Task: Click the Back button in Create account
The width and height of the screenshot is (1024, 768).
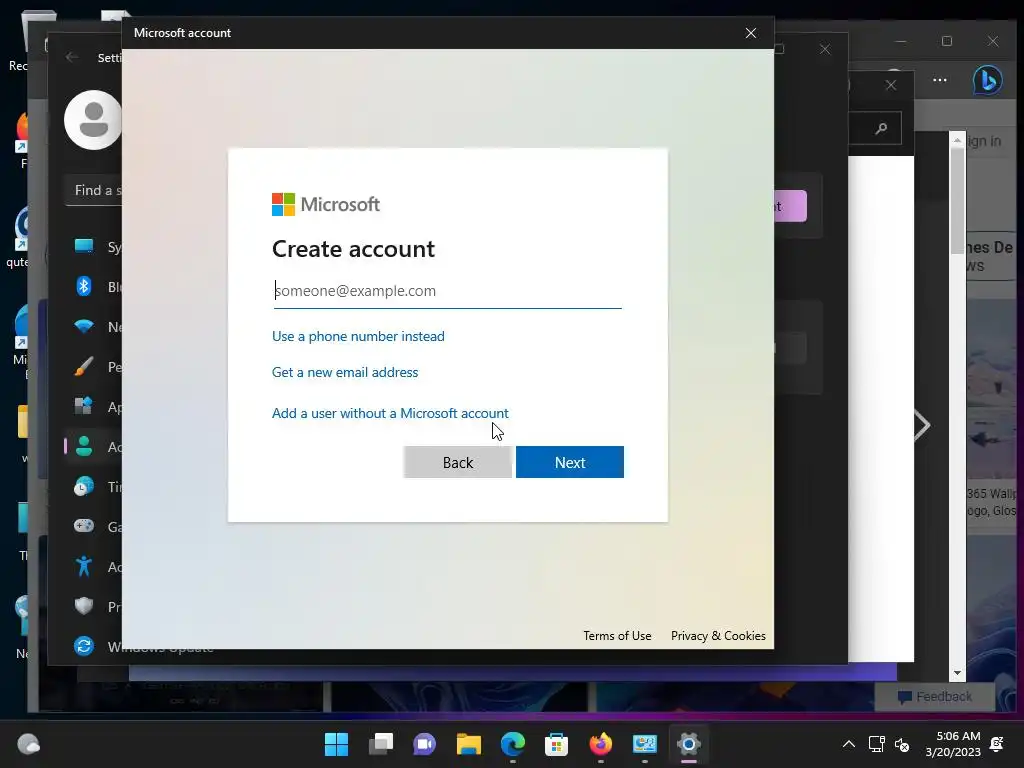Action: [457, 462]
